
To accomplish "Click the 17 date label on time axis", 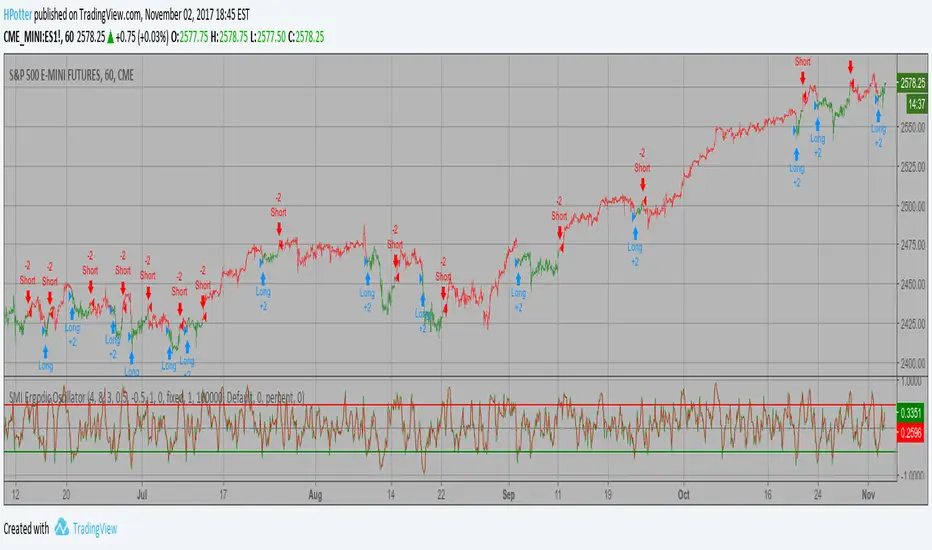I will coord(223,495).
